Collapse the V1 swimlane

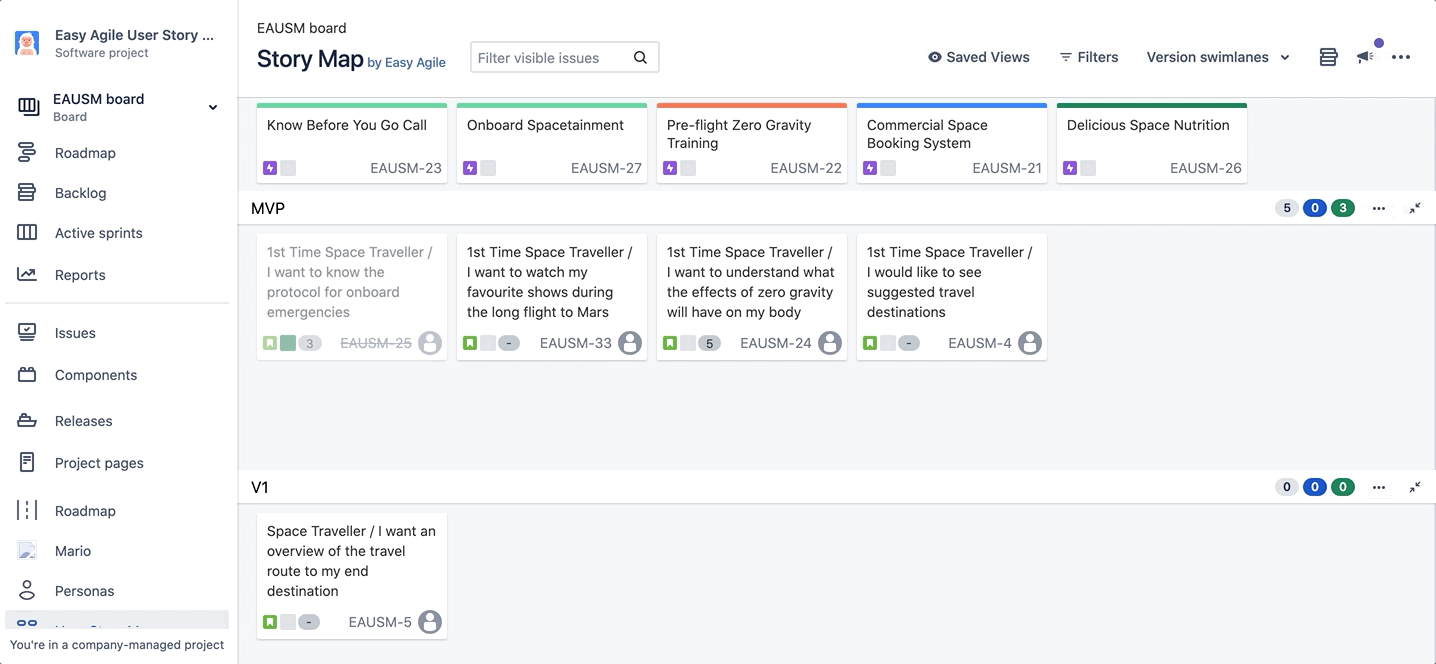click(x=1415, y=487)
